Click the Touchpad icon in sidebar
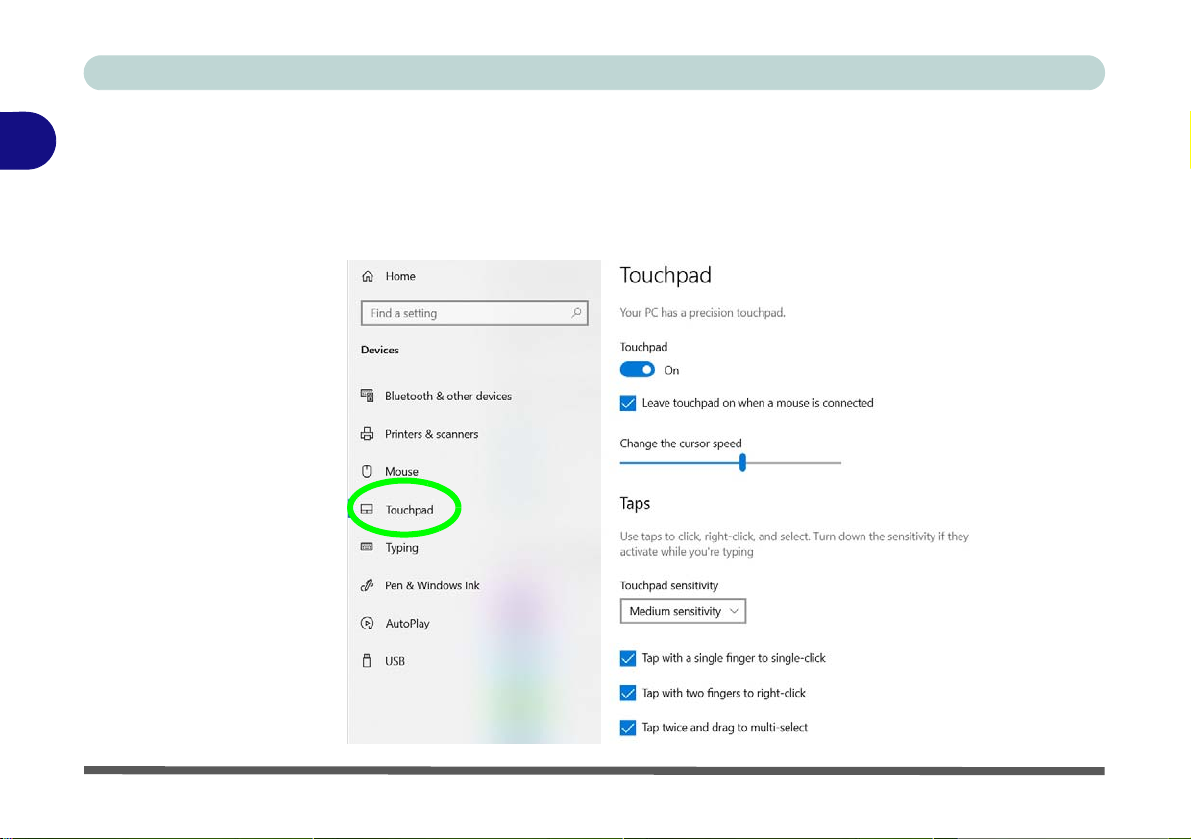Viewport: 1191px width, 839px height. pyautogui.click(x=367, y=509)
